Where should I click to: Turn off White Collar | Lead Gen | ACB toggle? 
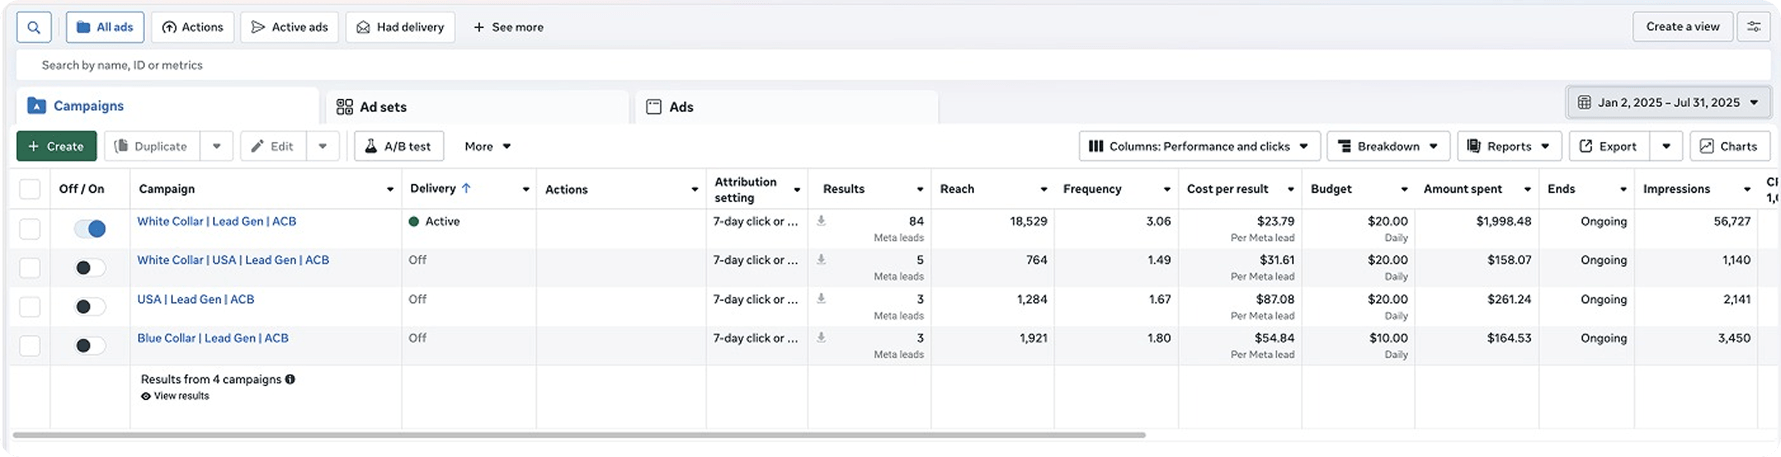[90, 229]
